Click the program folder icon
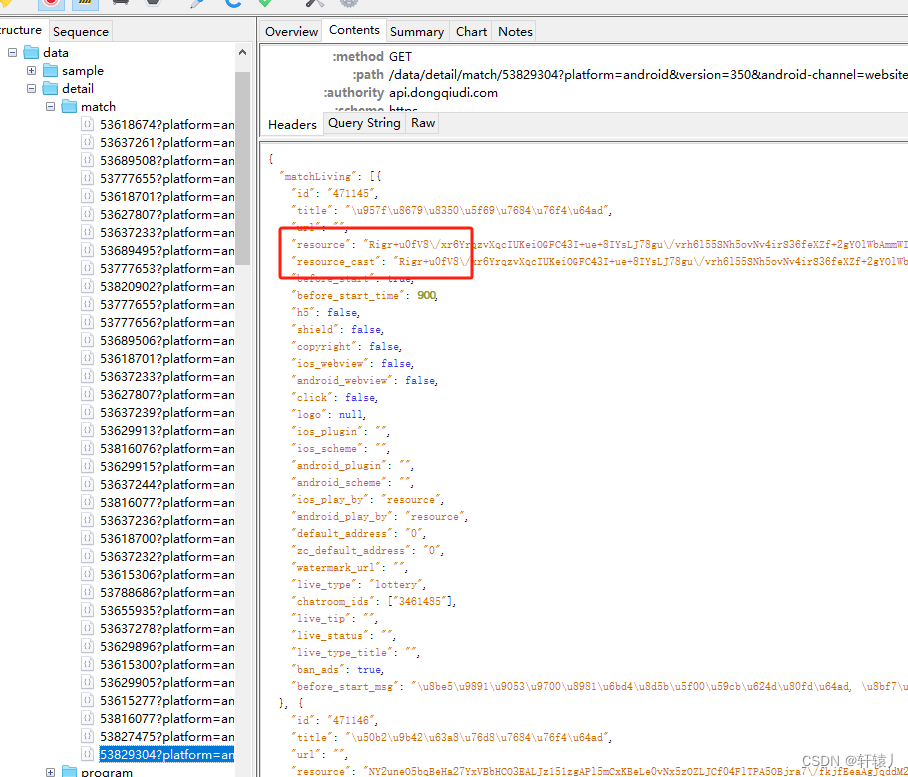908x777 pixels. (69, 771)
